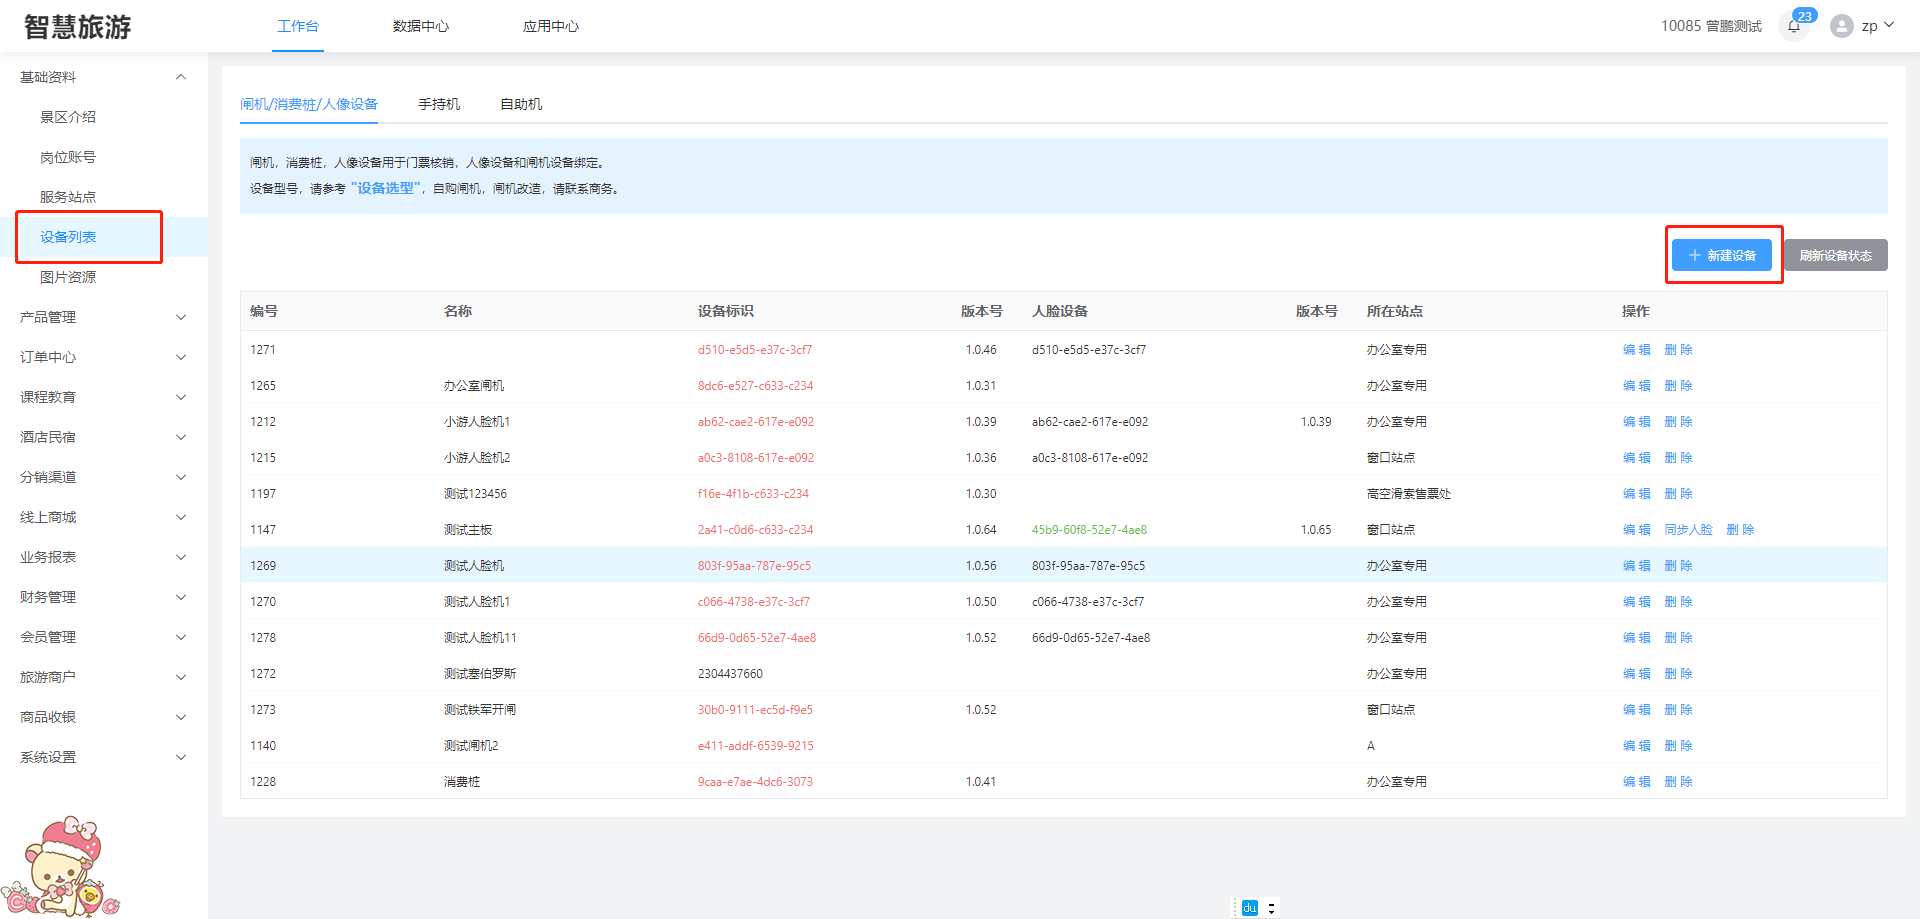Click the 智慧旅游 logo
The height and width of the screenshot is (919, 1920).
pos(78,27)
